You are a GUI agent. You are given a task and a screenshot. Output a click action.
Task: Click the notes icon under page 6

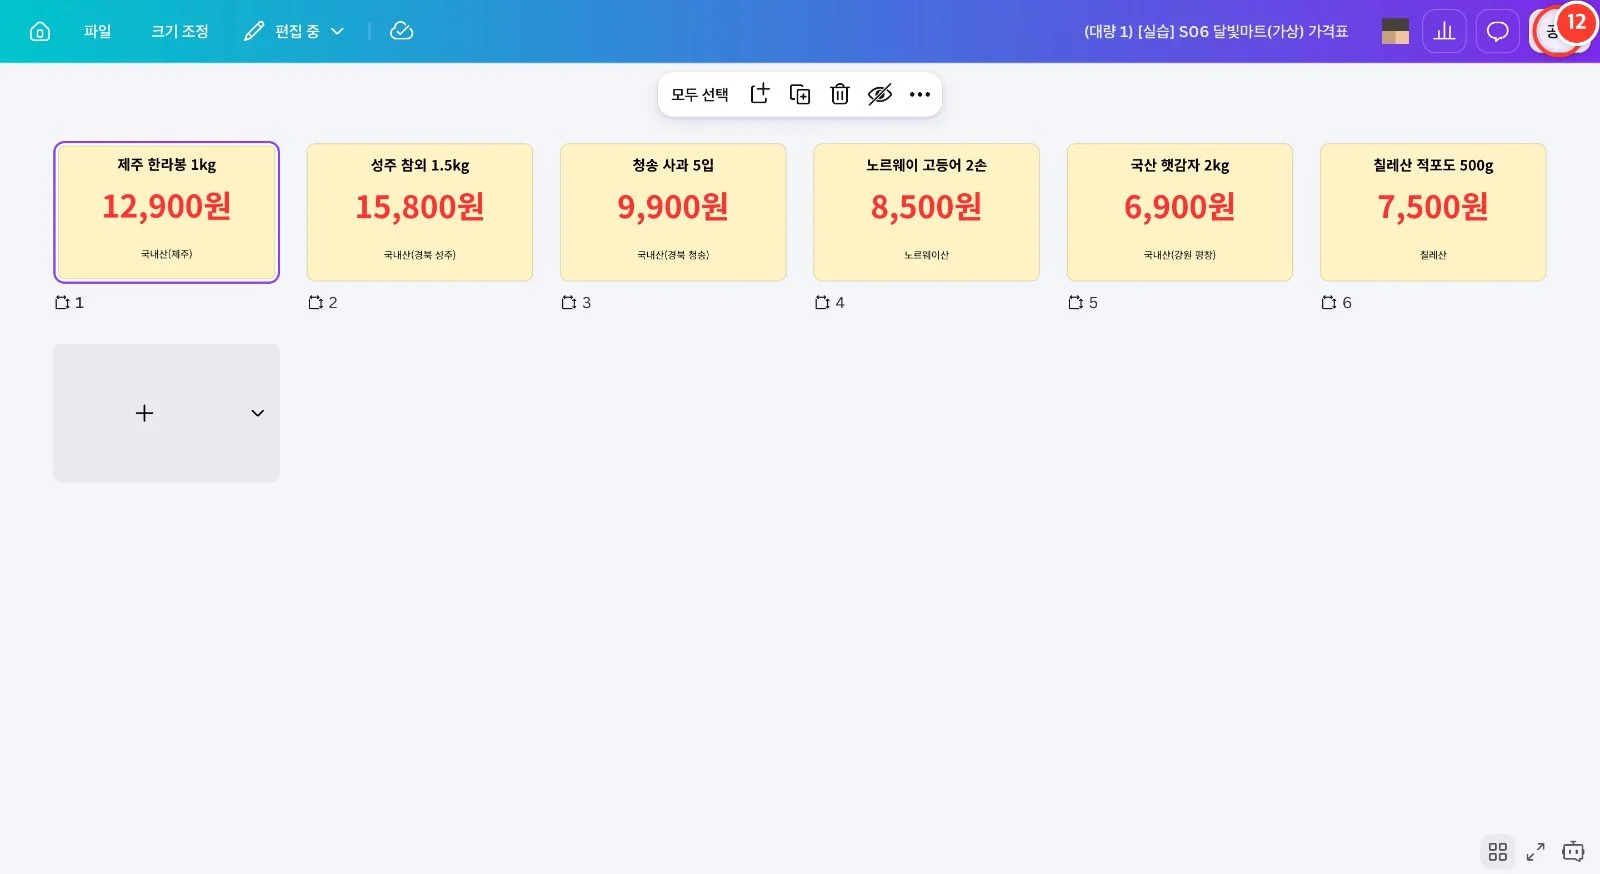[x=1329, y=302]
